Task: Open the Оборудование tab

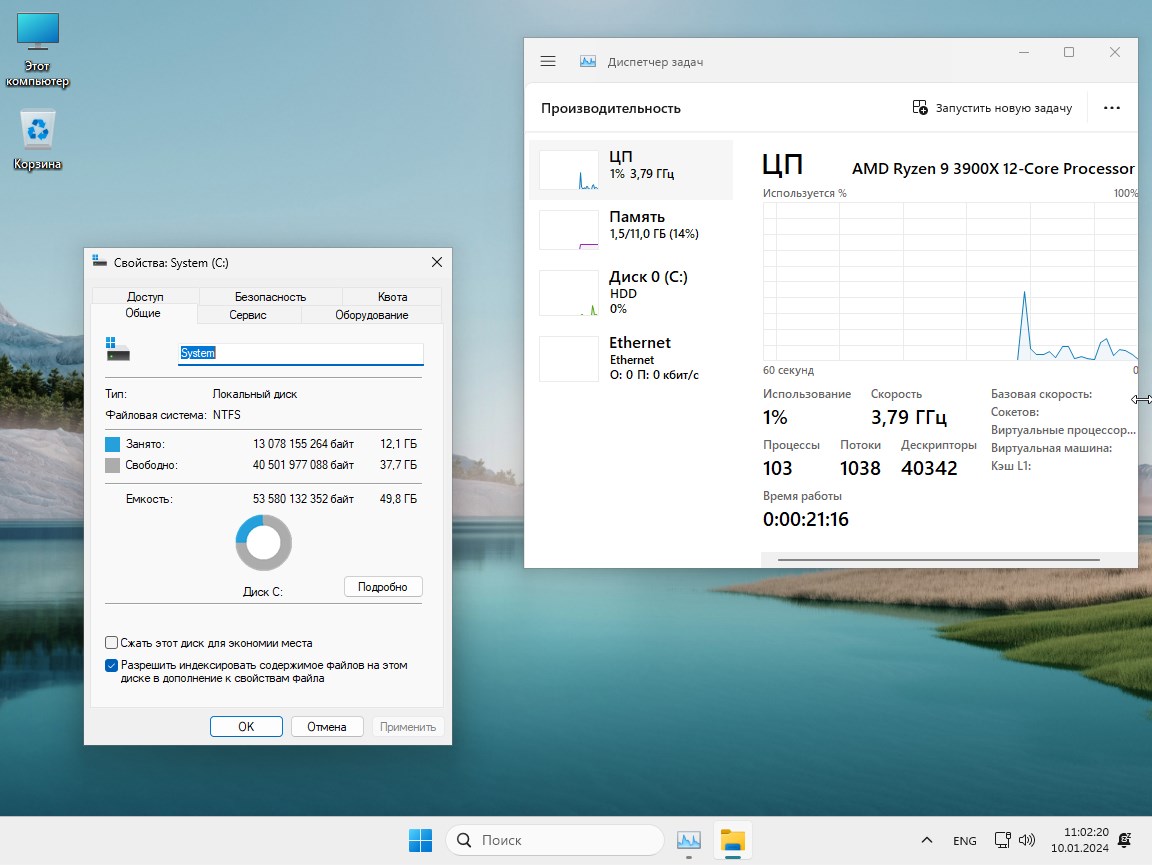Action: point(371,315)
